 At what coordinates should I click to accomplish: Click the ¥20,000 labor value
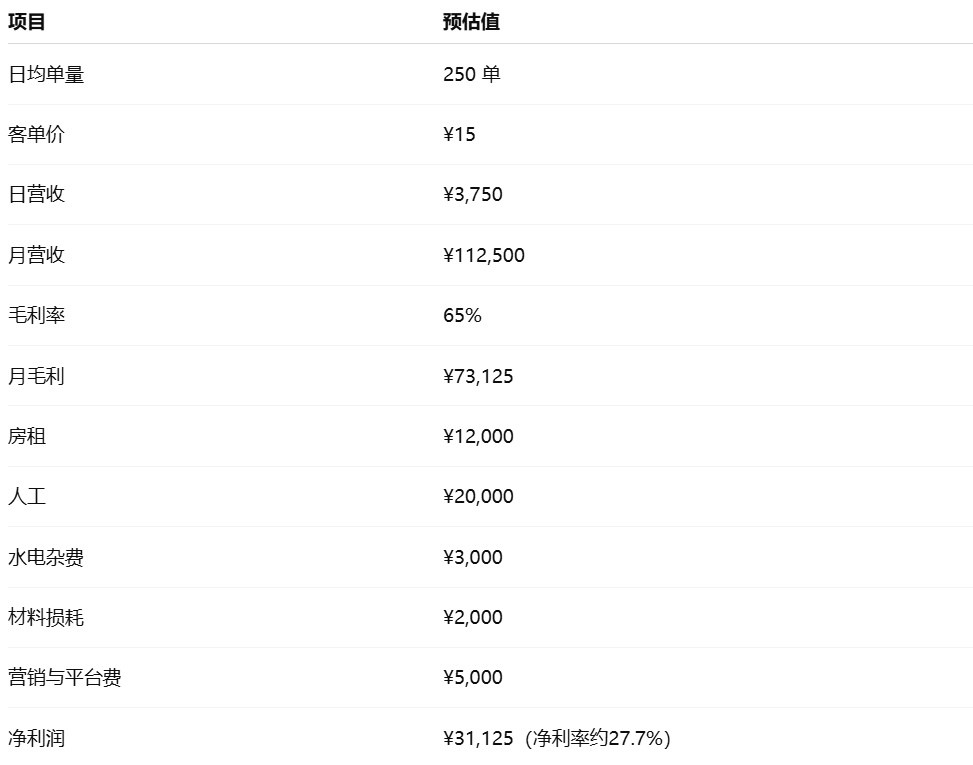tap(478, 497)
